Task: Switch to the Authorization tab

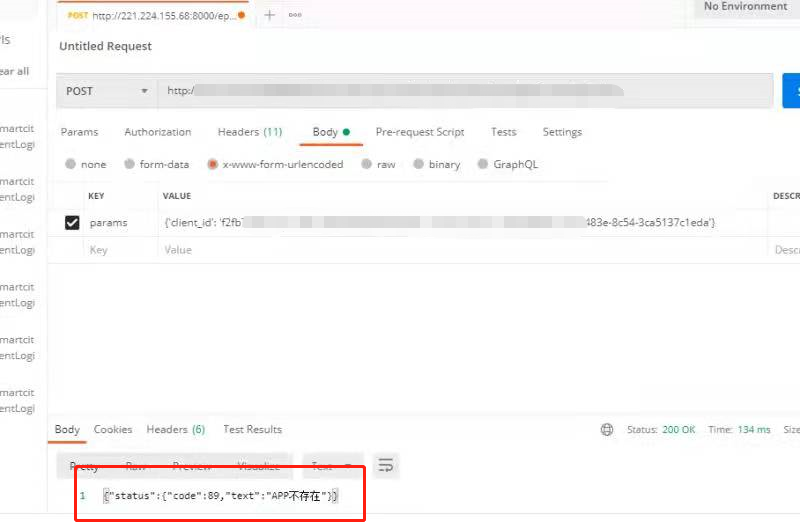Action: (x=157, y=132)
